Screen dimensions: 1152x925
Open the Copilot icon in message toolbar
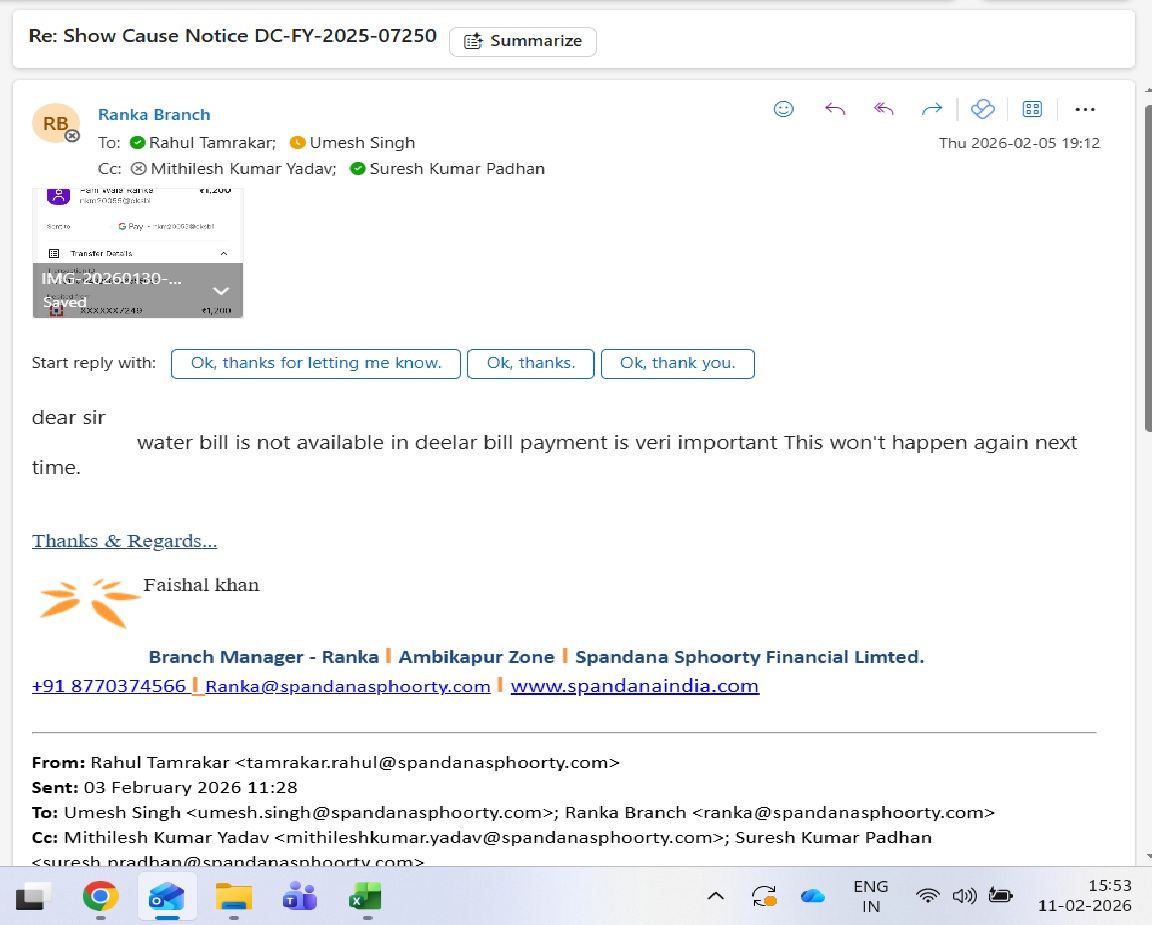point(983,109)
